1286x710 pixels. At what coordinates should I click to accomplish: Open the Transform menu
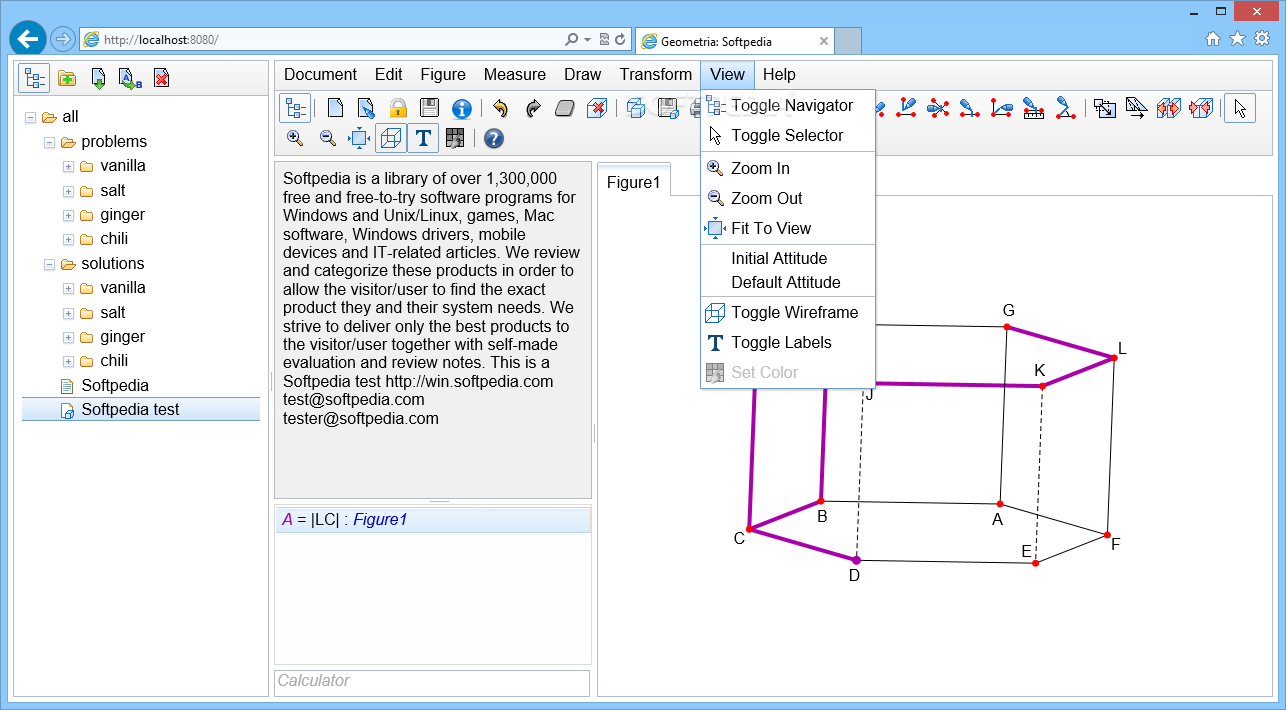656,74
